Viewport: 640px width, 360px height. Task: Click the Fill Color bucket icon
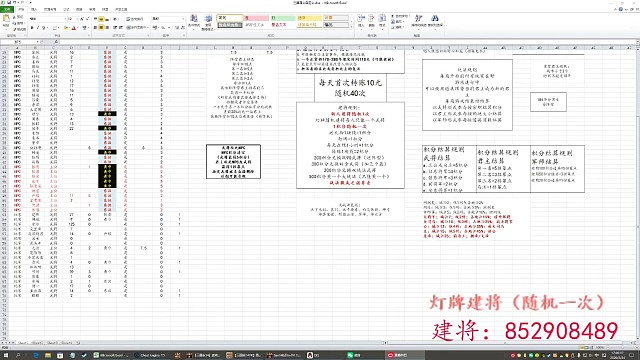[66, 28]
